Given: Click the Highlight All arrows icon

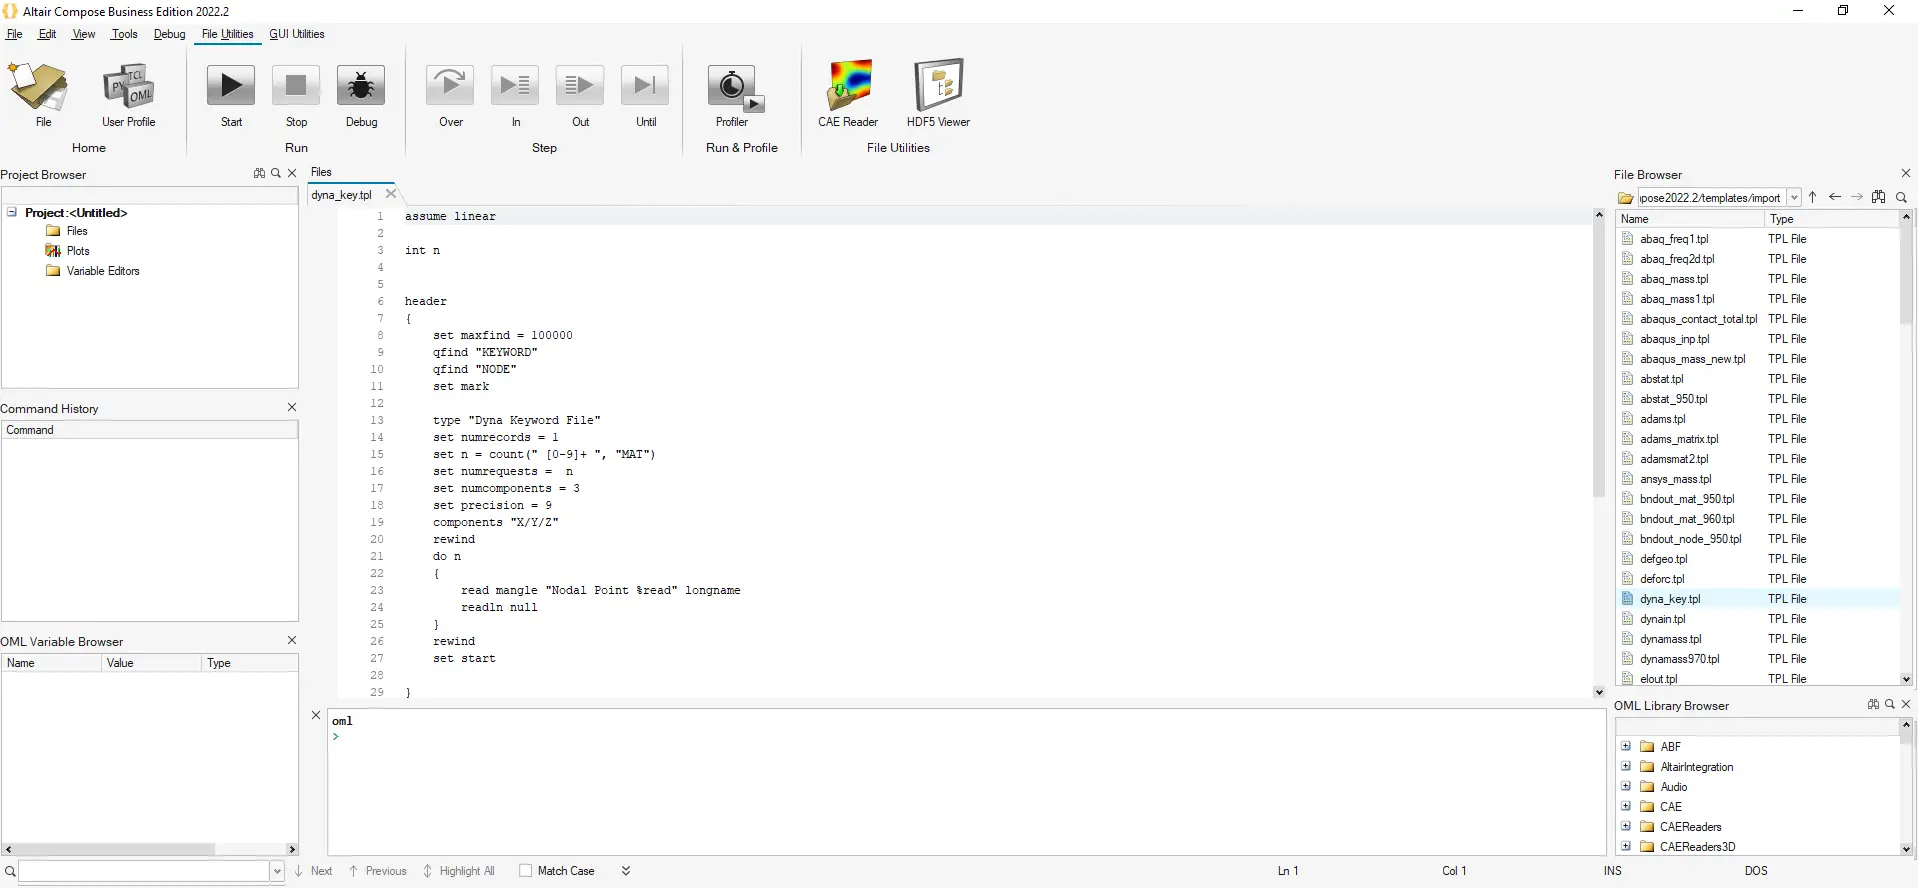Looking at the screenshot, I should tap(428, 871).
